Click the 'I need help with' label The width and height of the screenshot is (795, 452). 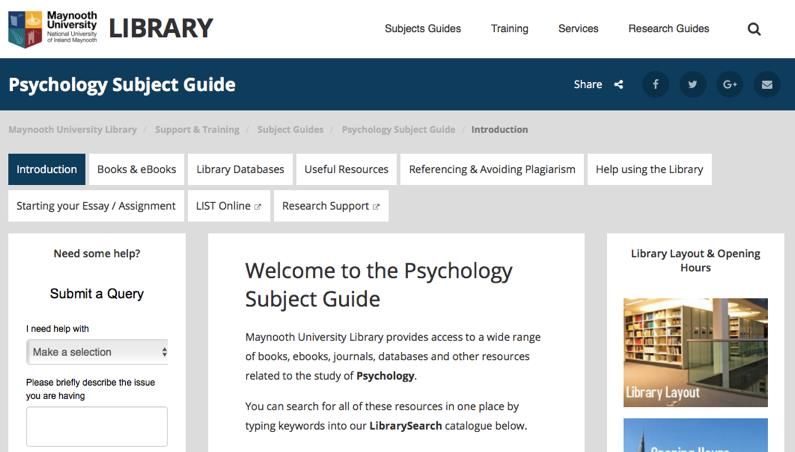(x=57, y=329)
